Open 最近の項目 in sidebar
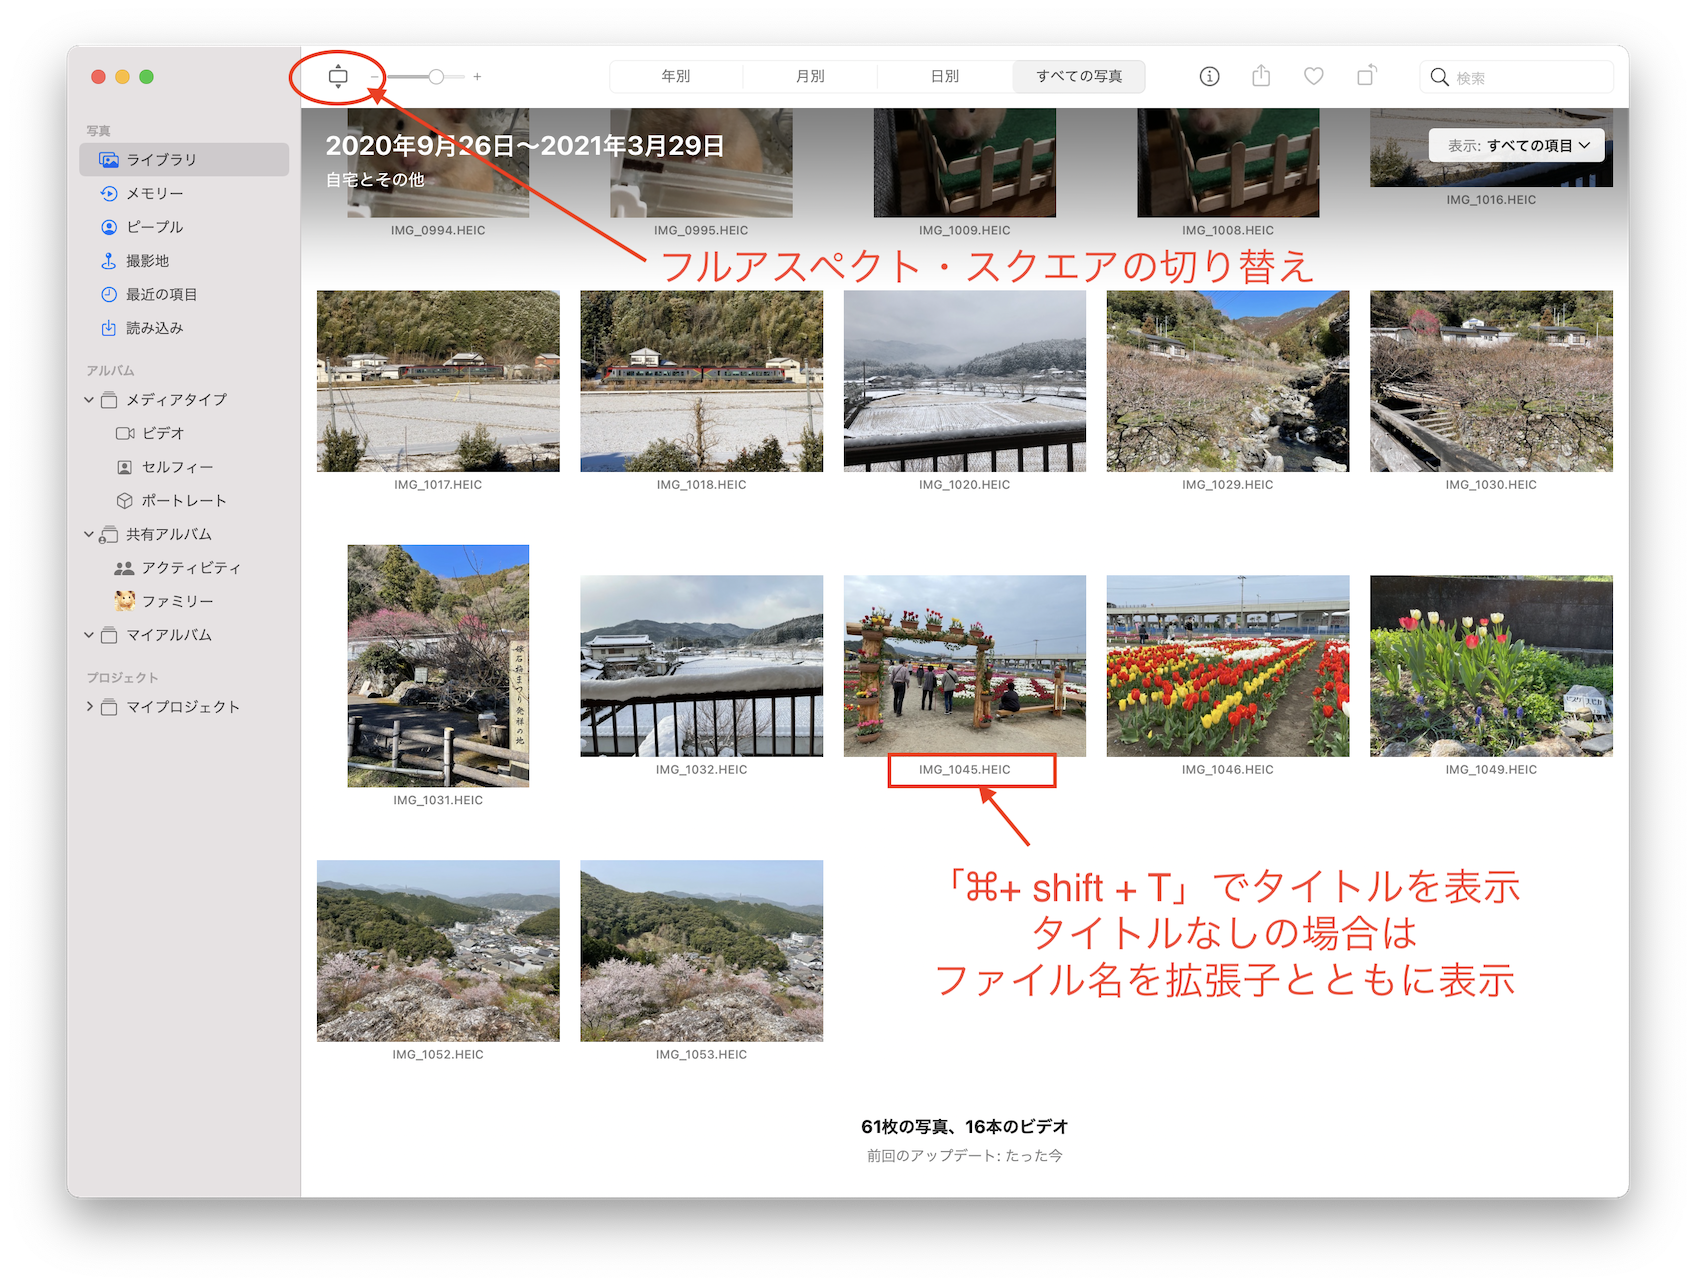The image size is (1696, 1286). (161, 294)
